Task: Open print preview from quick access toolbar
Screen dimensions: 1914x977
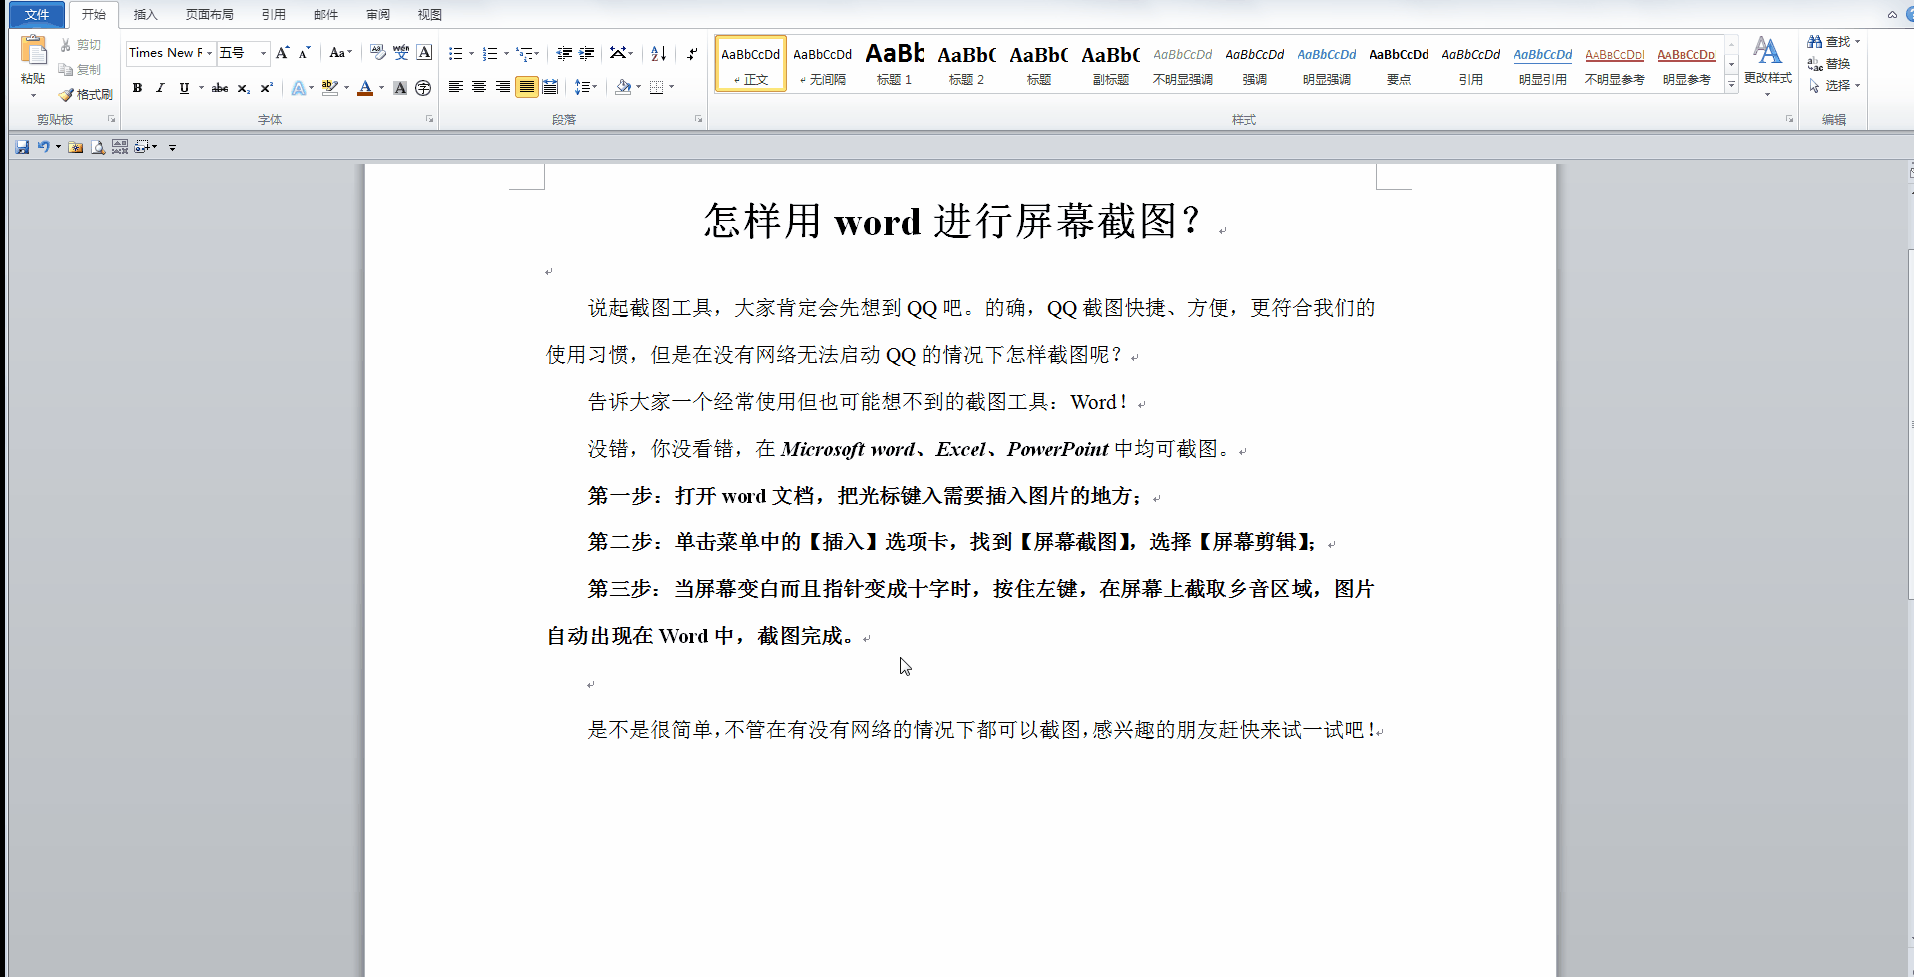Action: click(x=98, y=147)
